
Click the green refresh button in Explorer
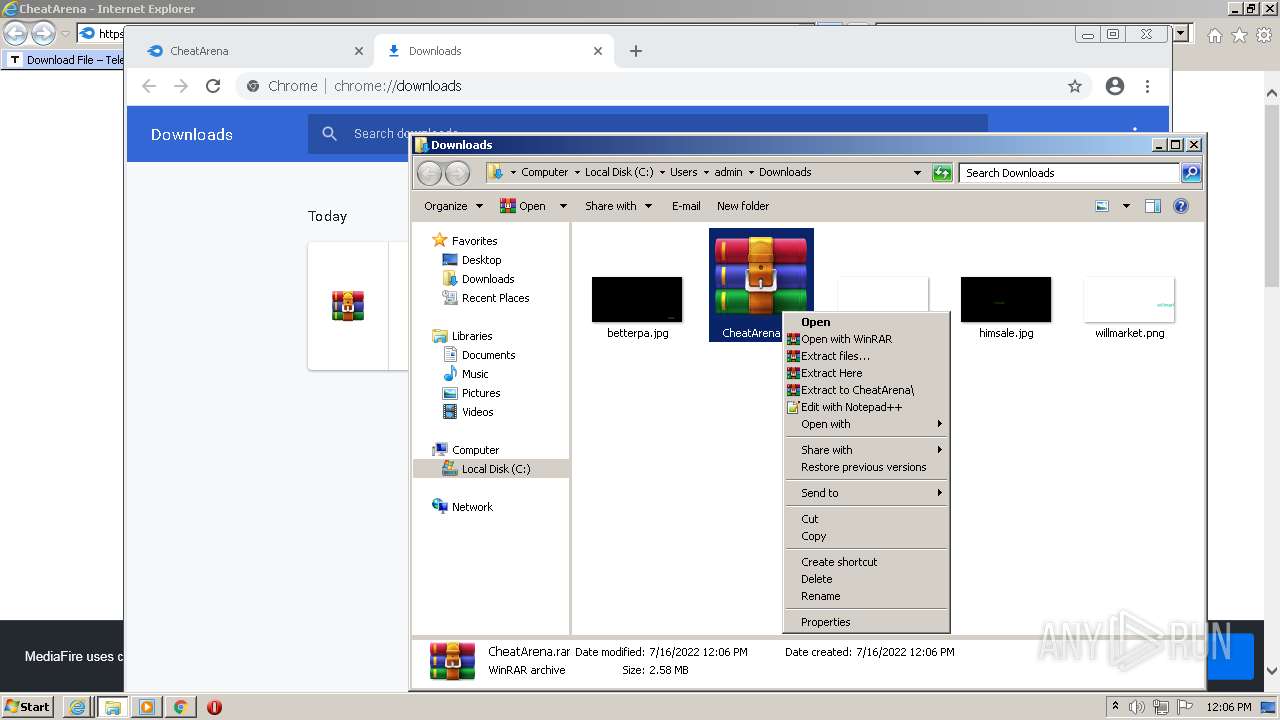click(942, 172)
